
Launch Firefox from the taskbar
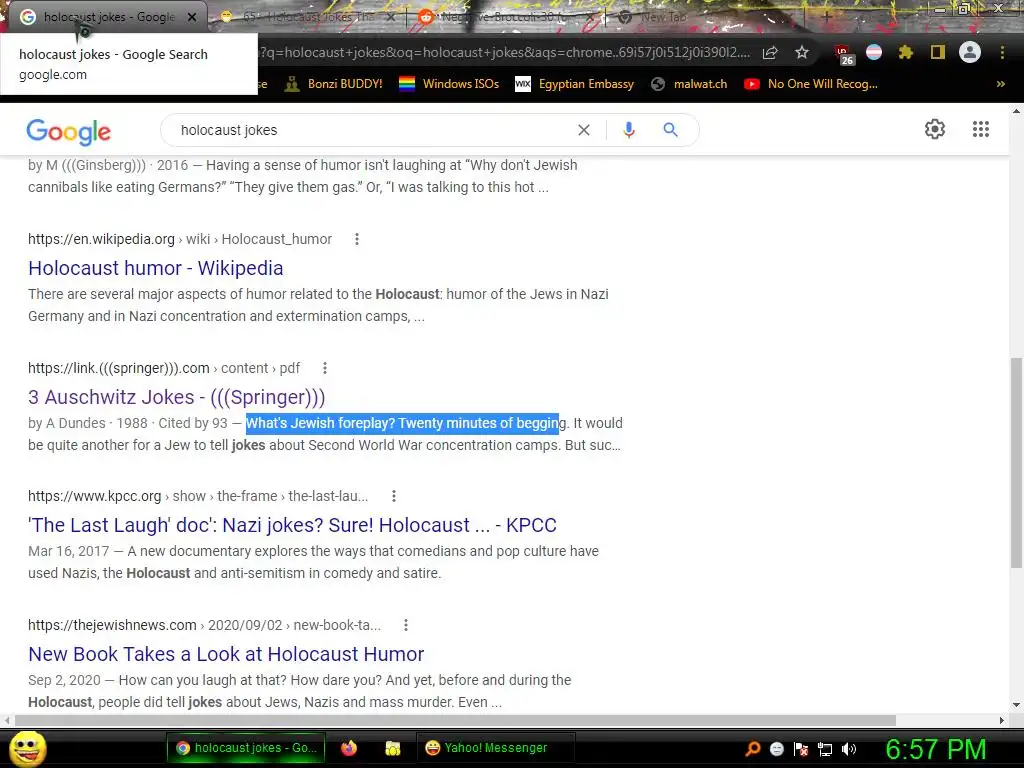click(349, 748)
